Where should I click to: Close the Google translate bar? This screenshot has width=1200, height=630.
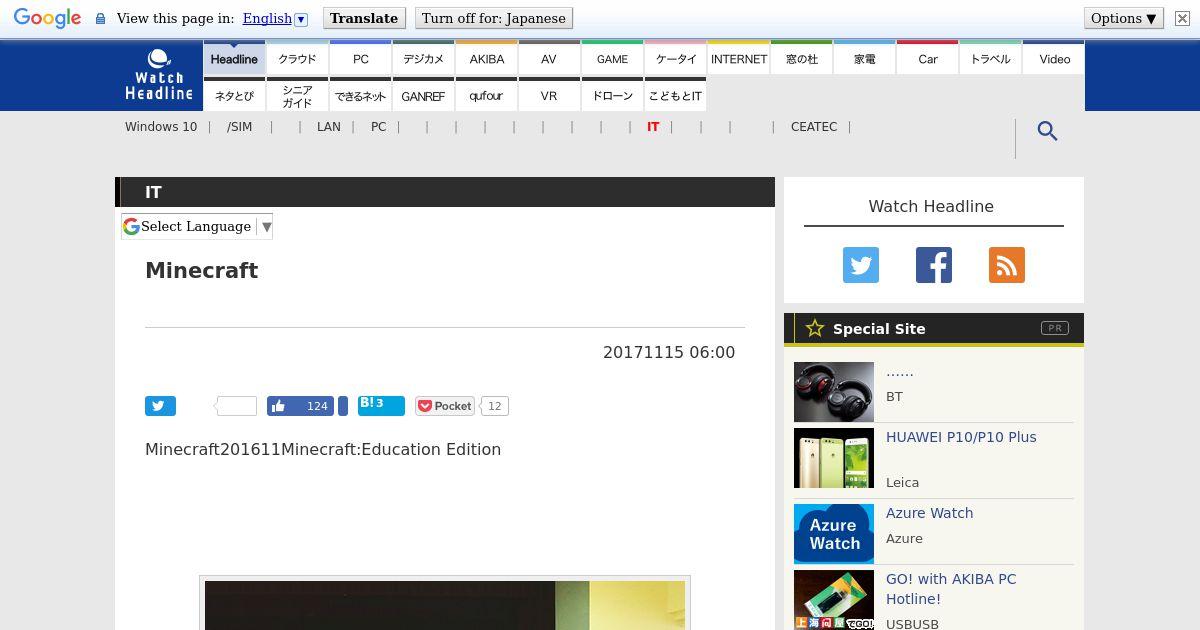[1180, 18]
